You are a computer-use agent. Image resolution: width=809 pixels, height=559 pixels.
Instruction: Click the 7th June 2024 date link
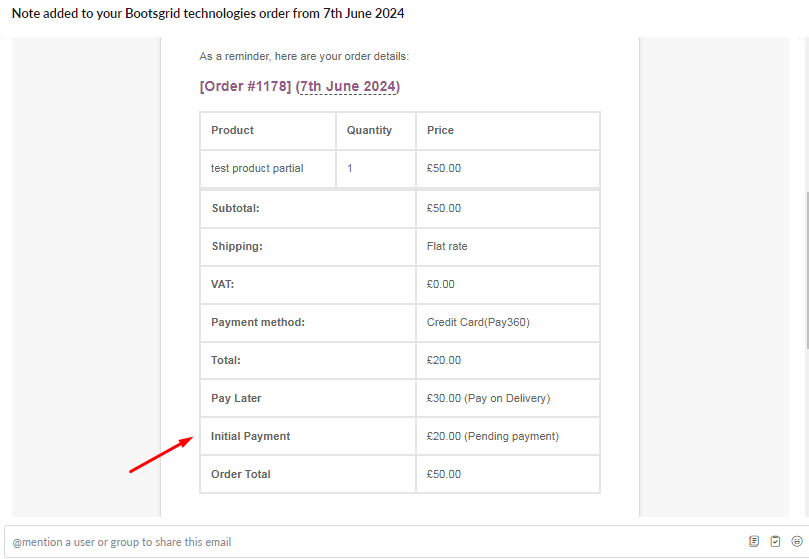tap(348, 86)
